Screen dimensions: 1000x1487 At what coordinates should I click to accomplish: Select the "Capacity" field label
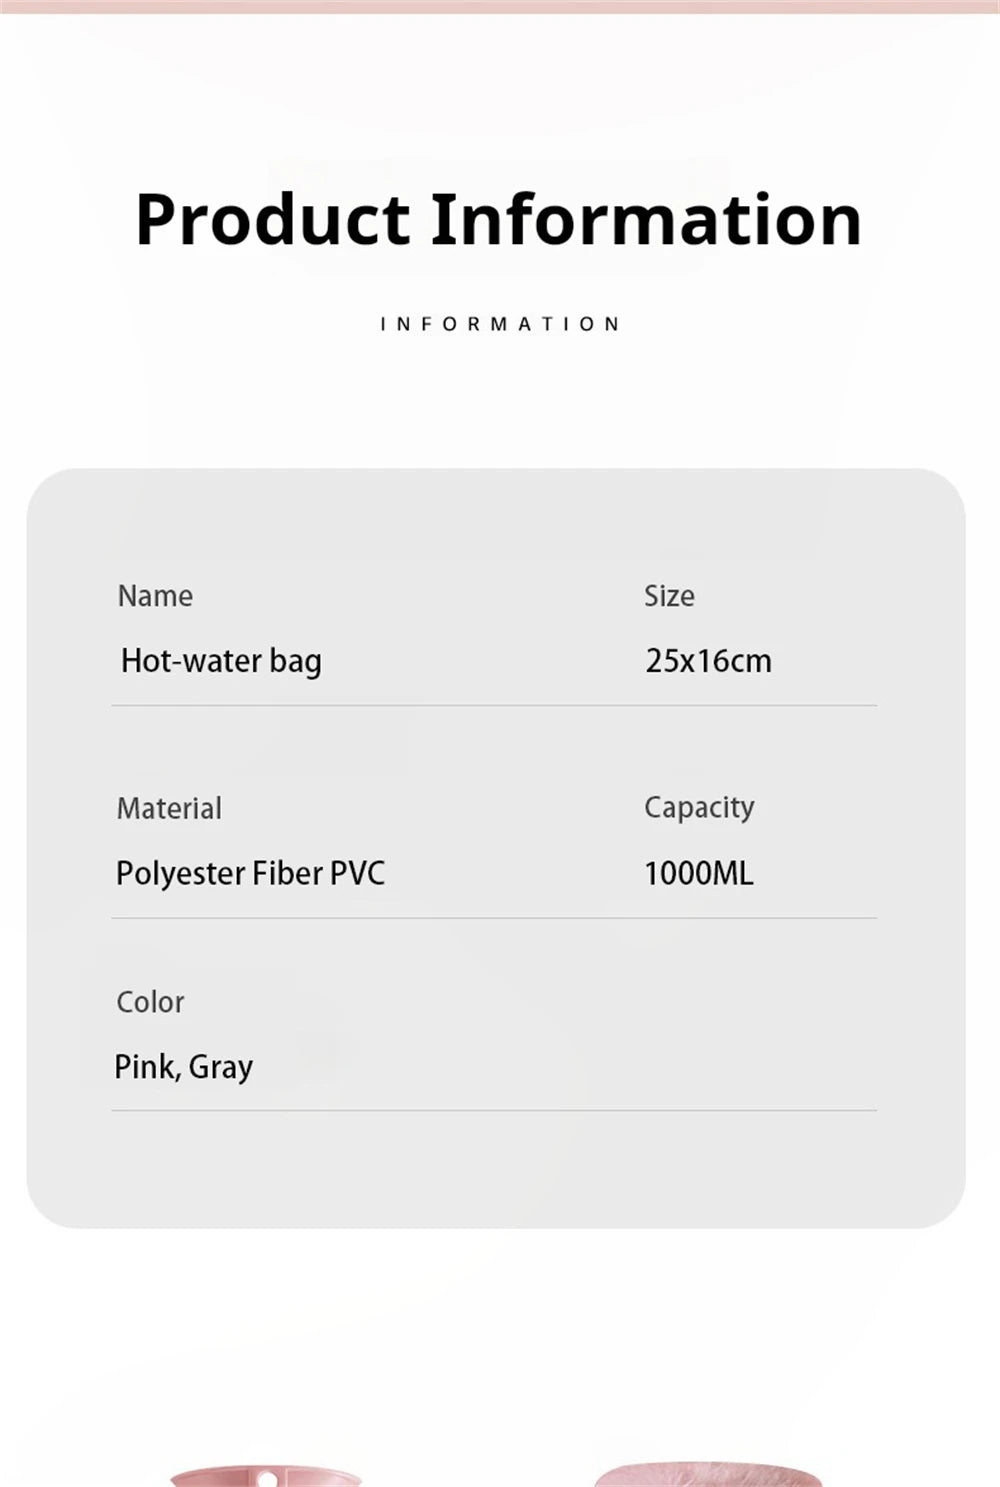click(699, 808)
